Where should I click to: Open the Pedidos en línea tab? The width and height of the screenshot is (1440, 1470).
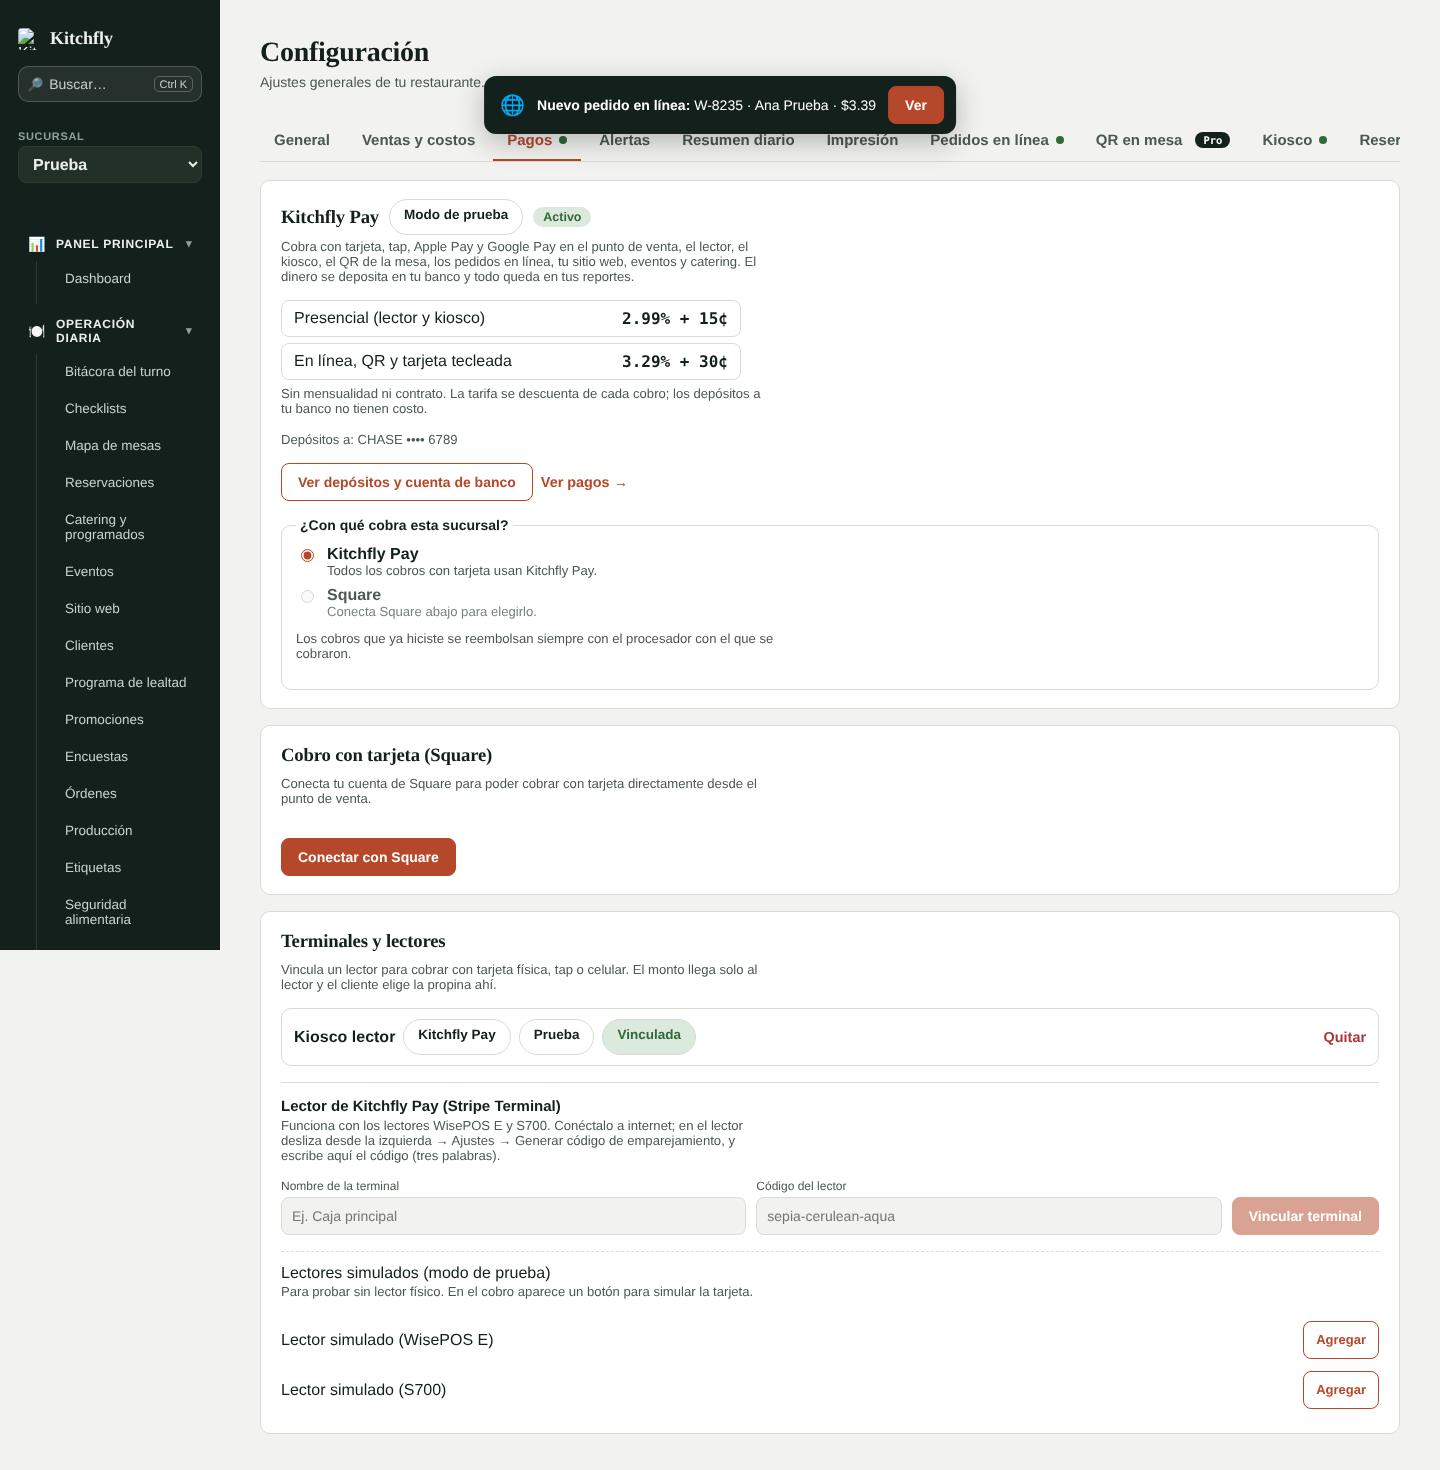tap(997, 140)
